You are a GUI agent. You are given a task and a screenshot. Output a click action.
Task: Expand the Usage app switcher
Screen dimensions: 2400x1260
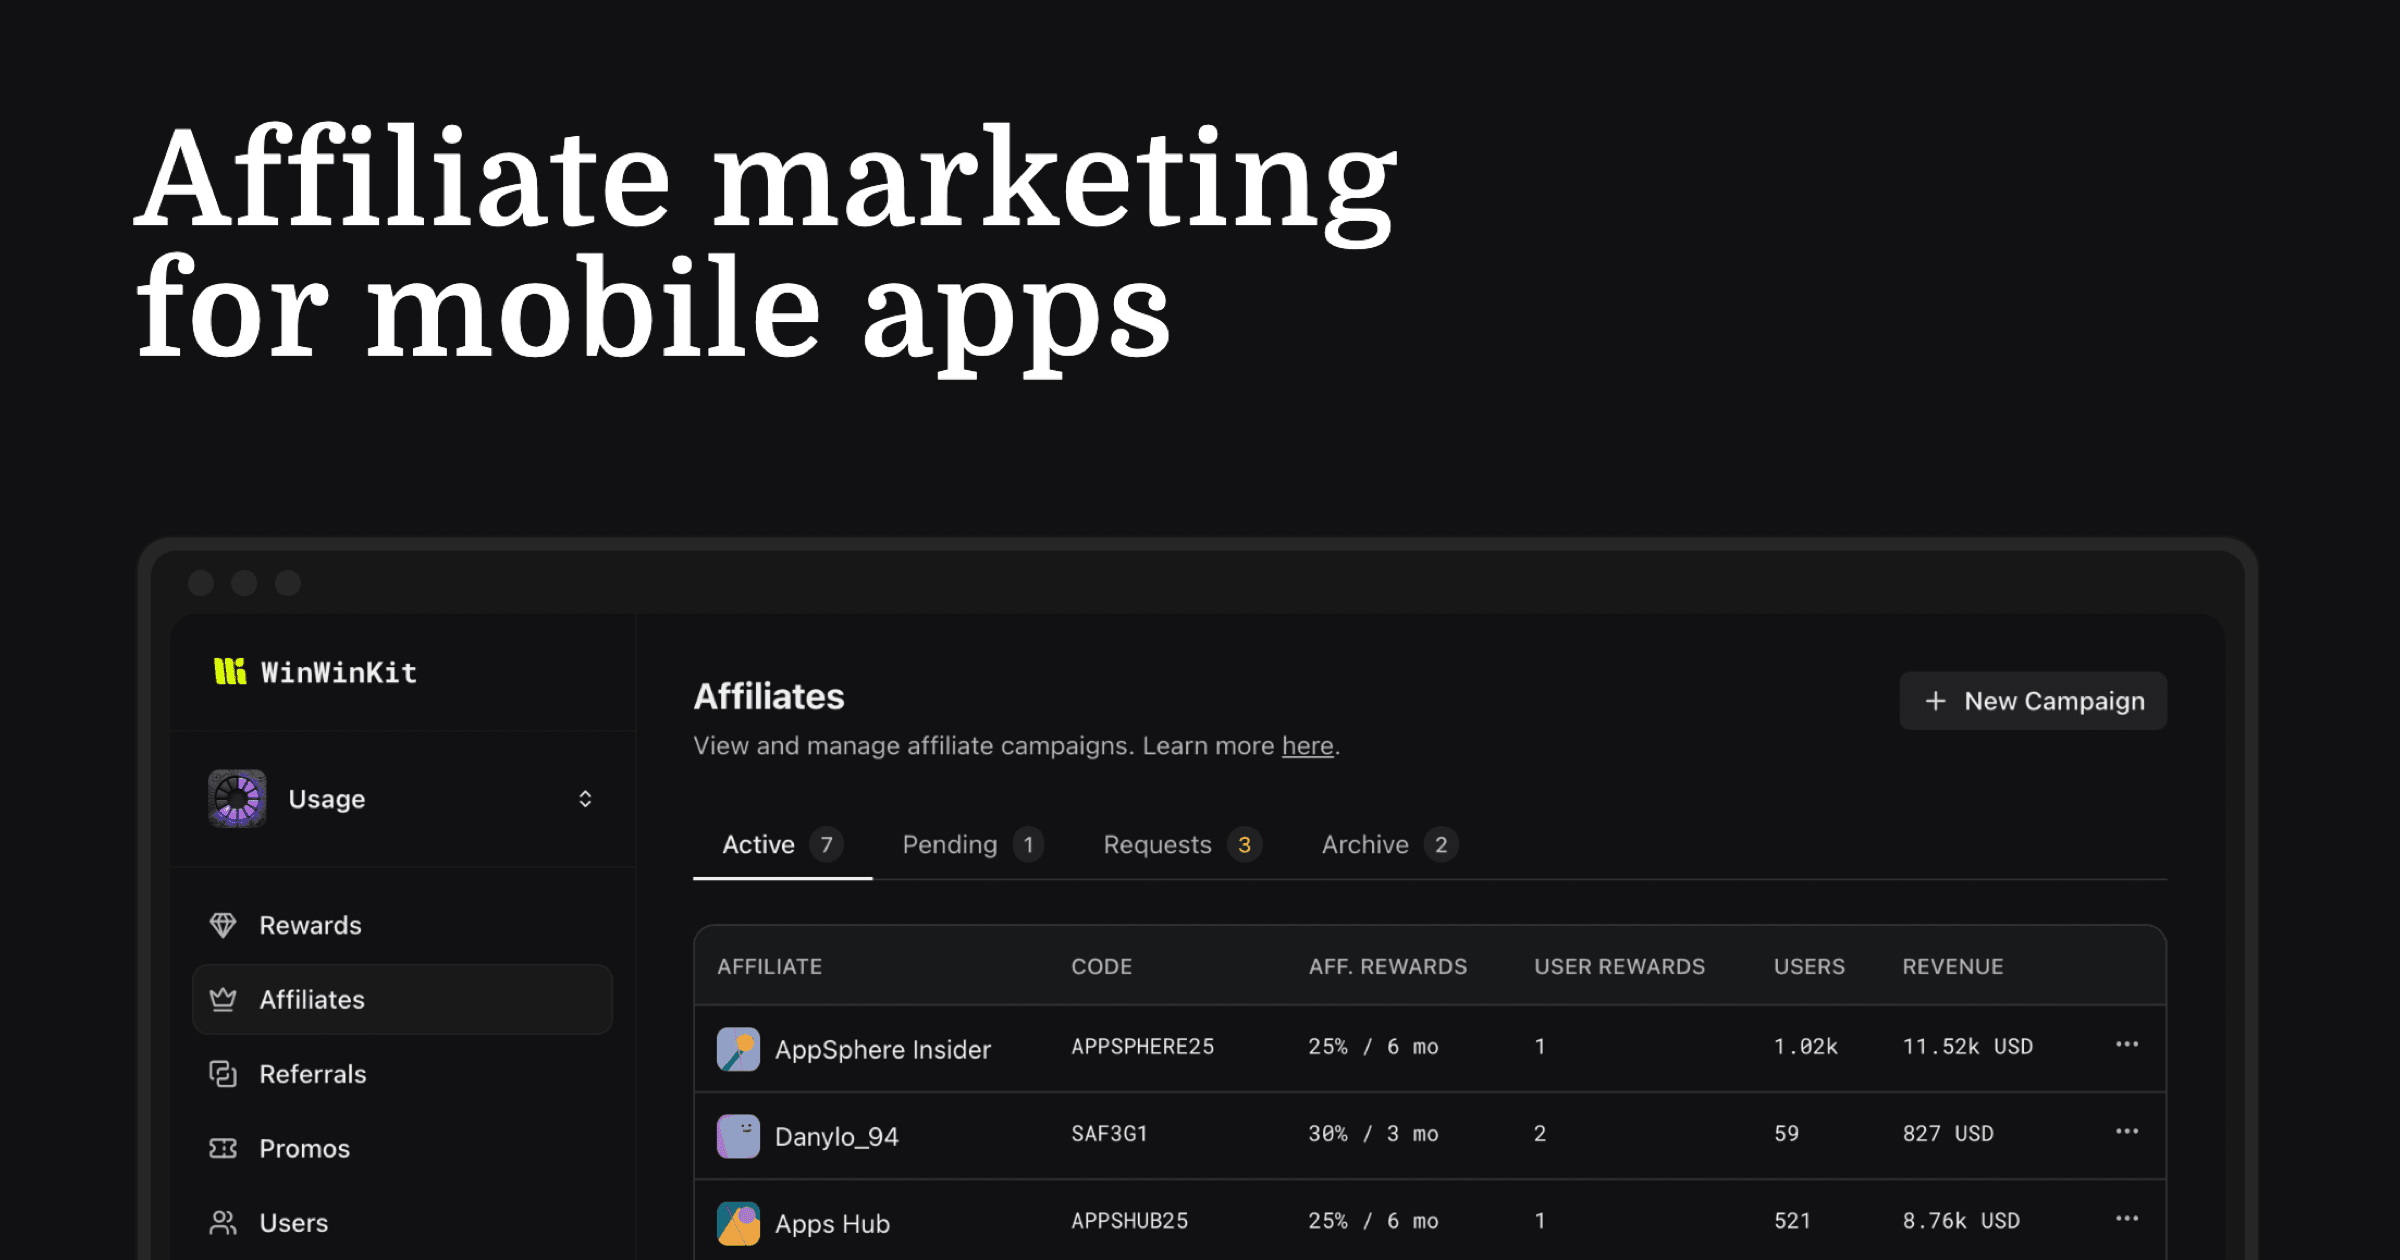click(585, 798)
